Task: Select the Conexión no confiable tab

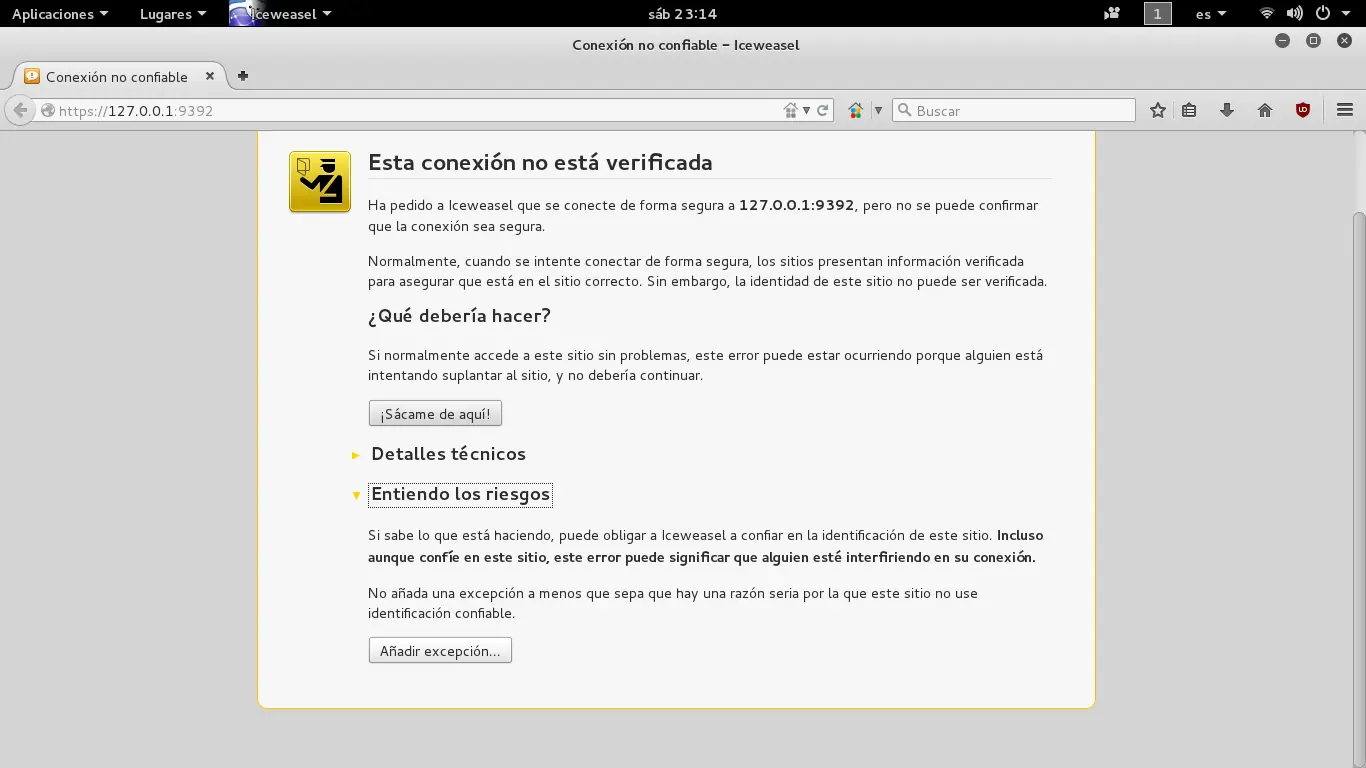Action: pyautogui.click(x=120, y=77)
